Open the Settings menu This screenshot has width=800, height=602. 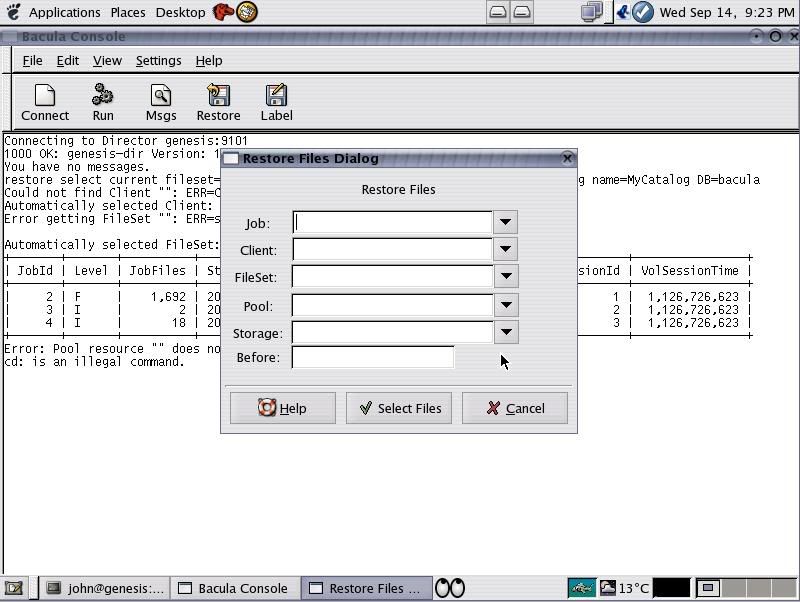click(x=158, y=61)
